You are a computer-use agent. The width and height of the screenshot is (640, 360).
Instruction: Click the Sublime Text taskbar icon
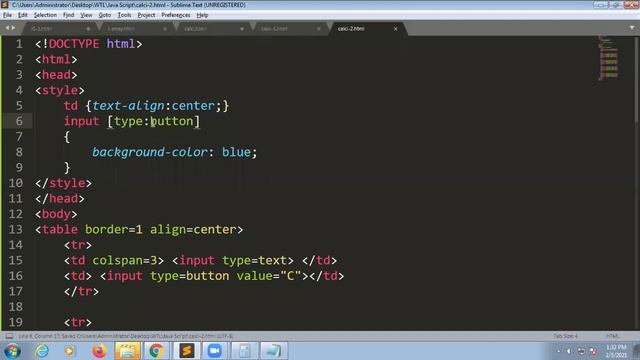point(187,351)
